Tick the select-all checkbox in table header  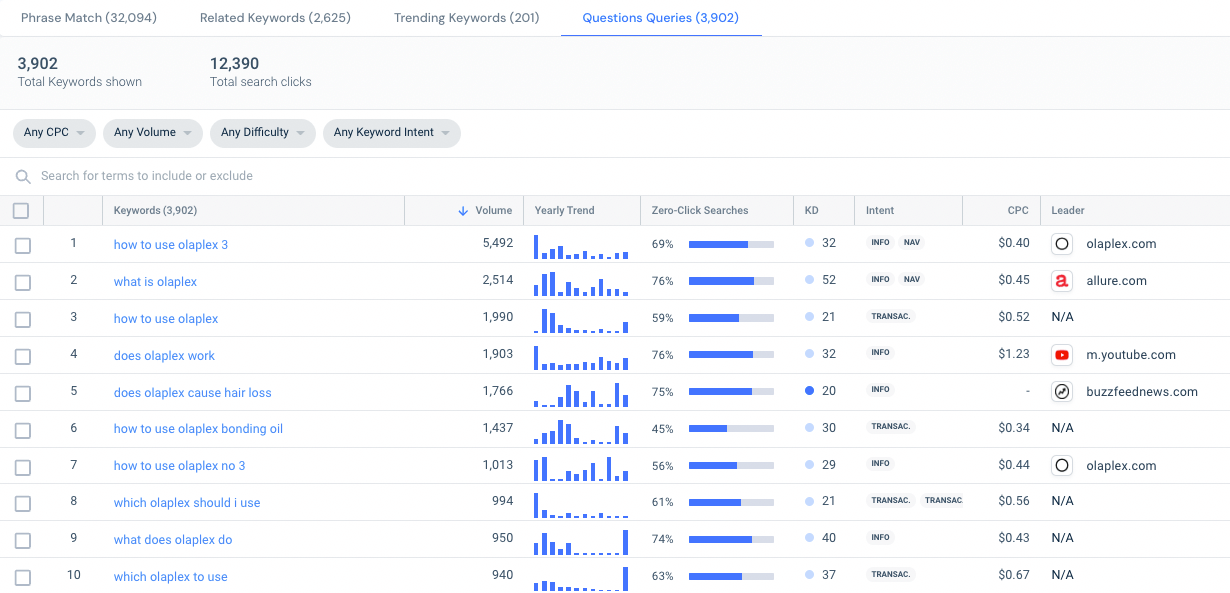pos(21,211)
